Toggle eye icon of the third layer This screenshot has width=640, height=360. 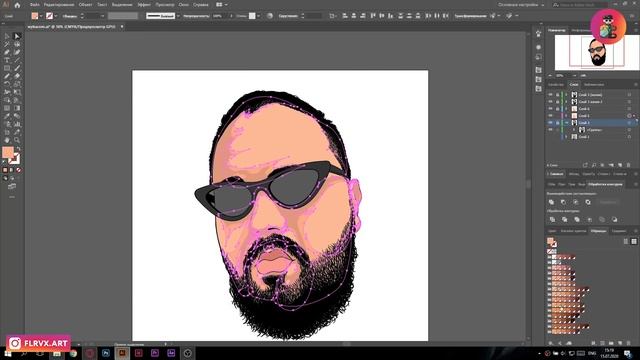pos(550,109)
